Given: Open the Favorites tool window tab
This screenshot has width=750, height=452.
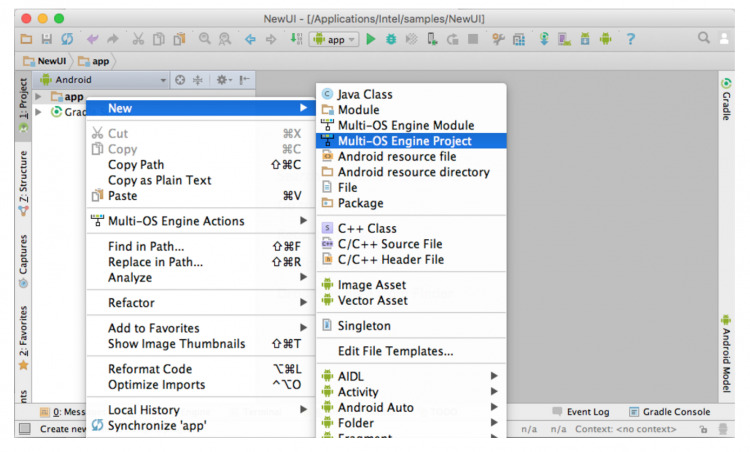Looking at the screenshot, I should [23, 338].
